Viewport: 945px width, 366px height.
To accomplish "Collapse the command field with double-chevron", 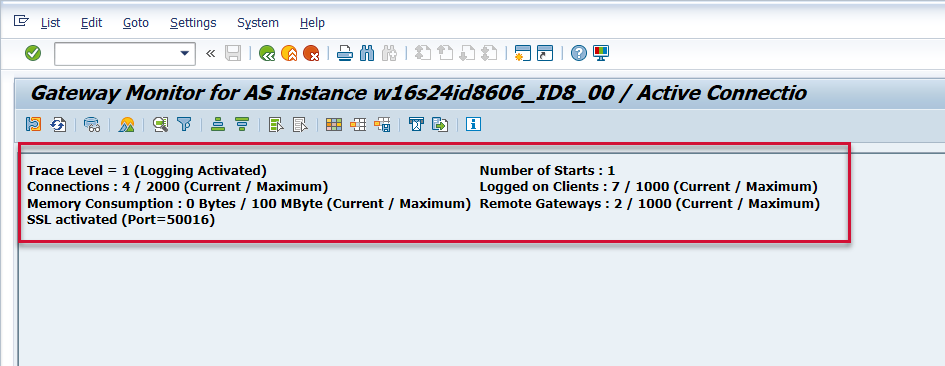I will click(210, 53).
